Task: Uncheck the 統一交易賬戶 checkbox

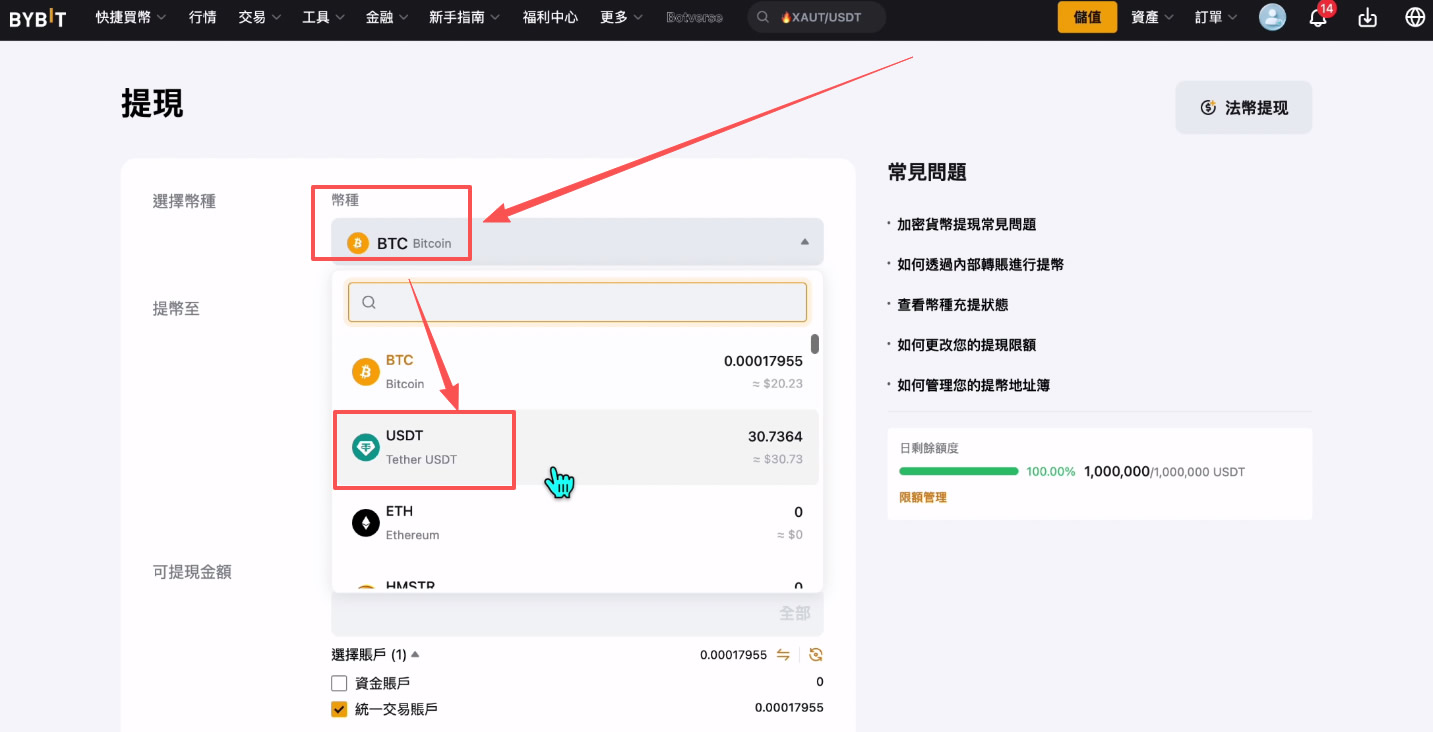Action: (340, 707)
